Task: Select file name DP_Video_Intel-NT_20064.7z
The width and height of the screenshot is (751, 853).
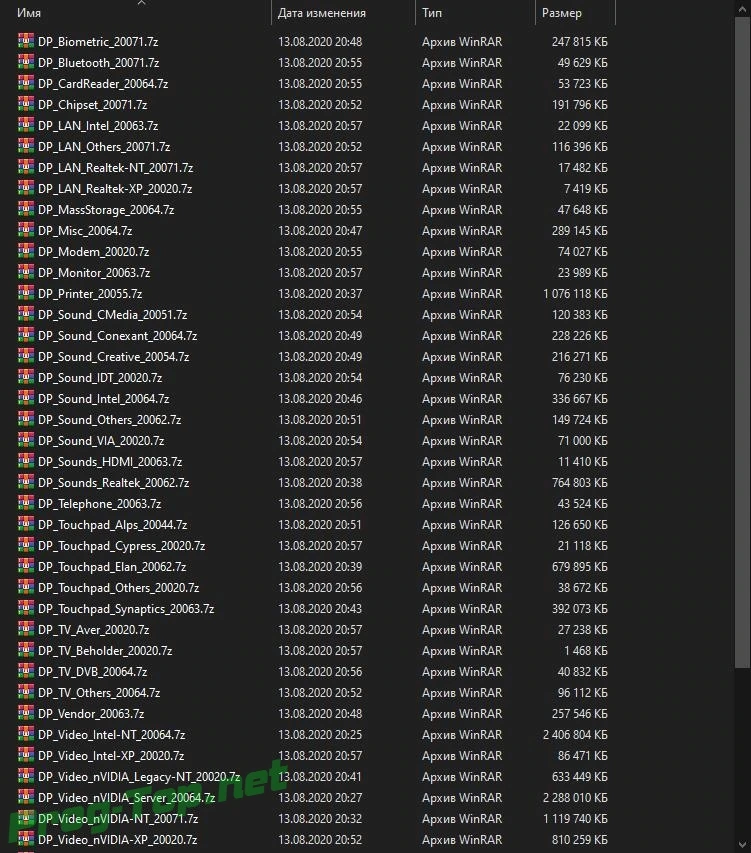Action: 111,734
